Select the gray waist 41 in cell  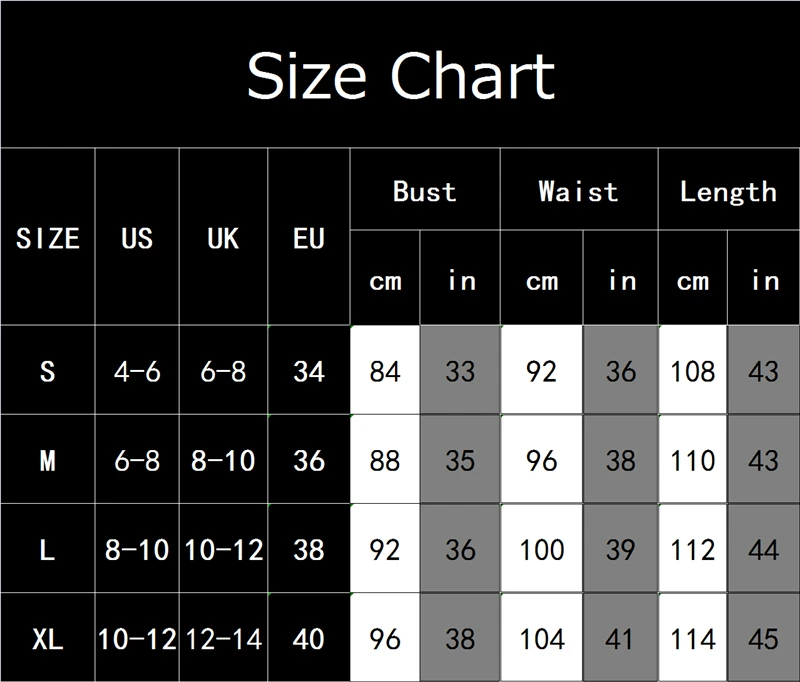tap(620, 638)
